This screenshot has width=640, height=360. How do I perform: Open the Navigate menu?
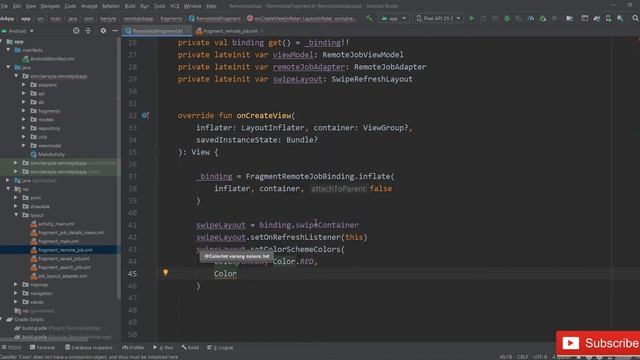[x=50, y=6]
